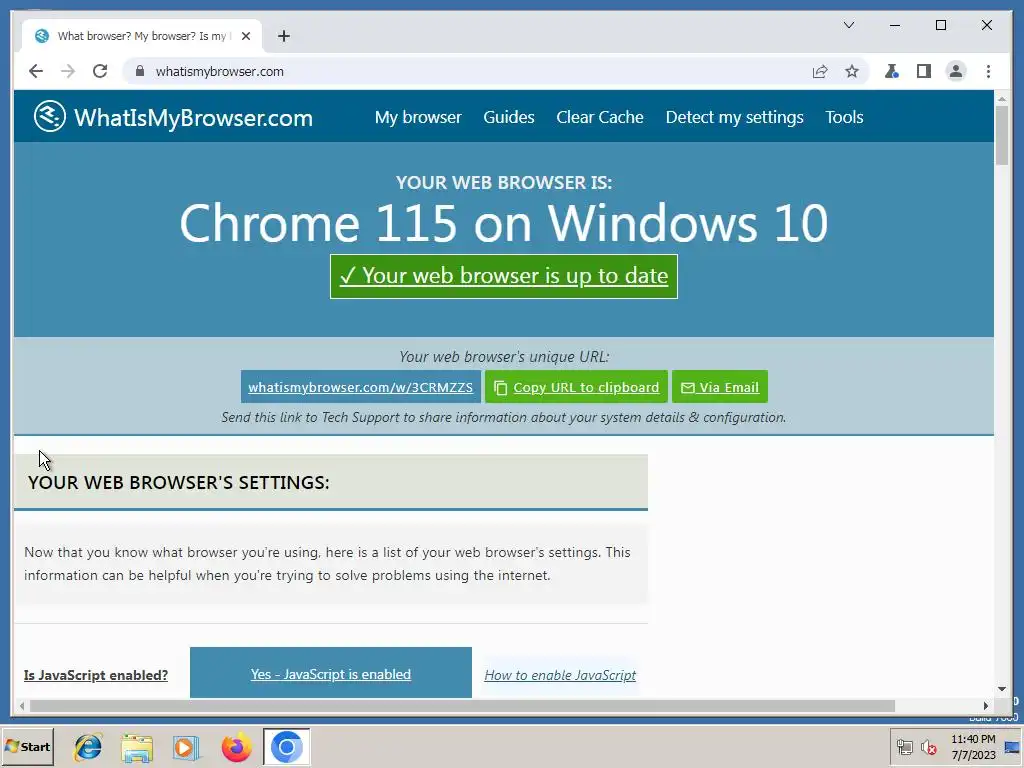Open Windows Media Player from taskbar
The image size is (1024, 768).
[186, 746]
